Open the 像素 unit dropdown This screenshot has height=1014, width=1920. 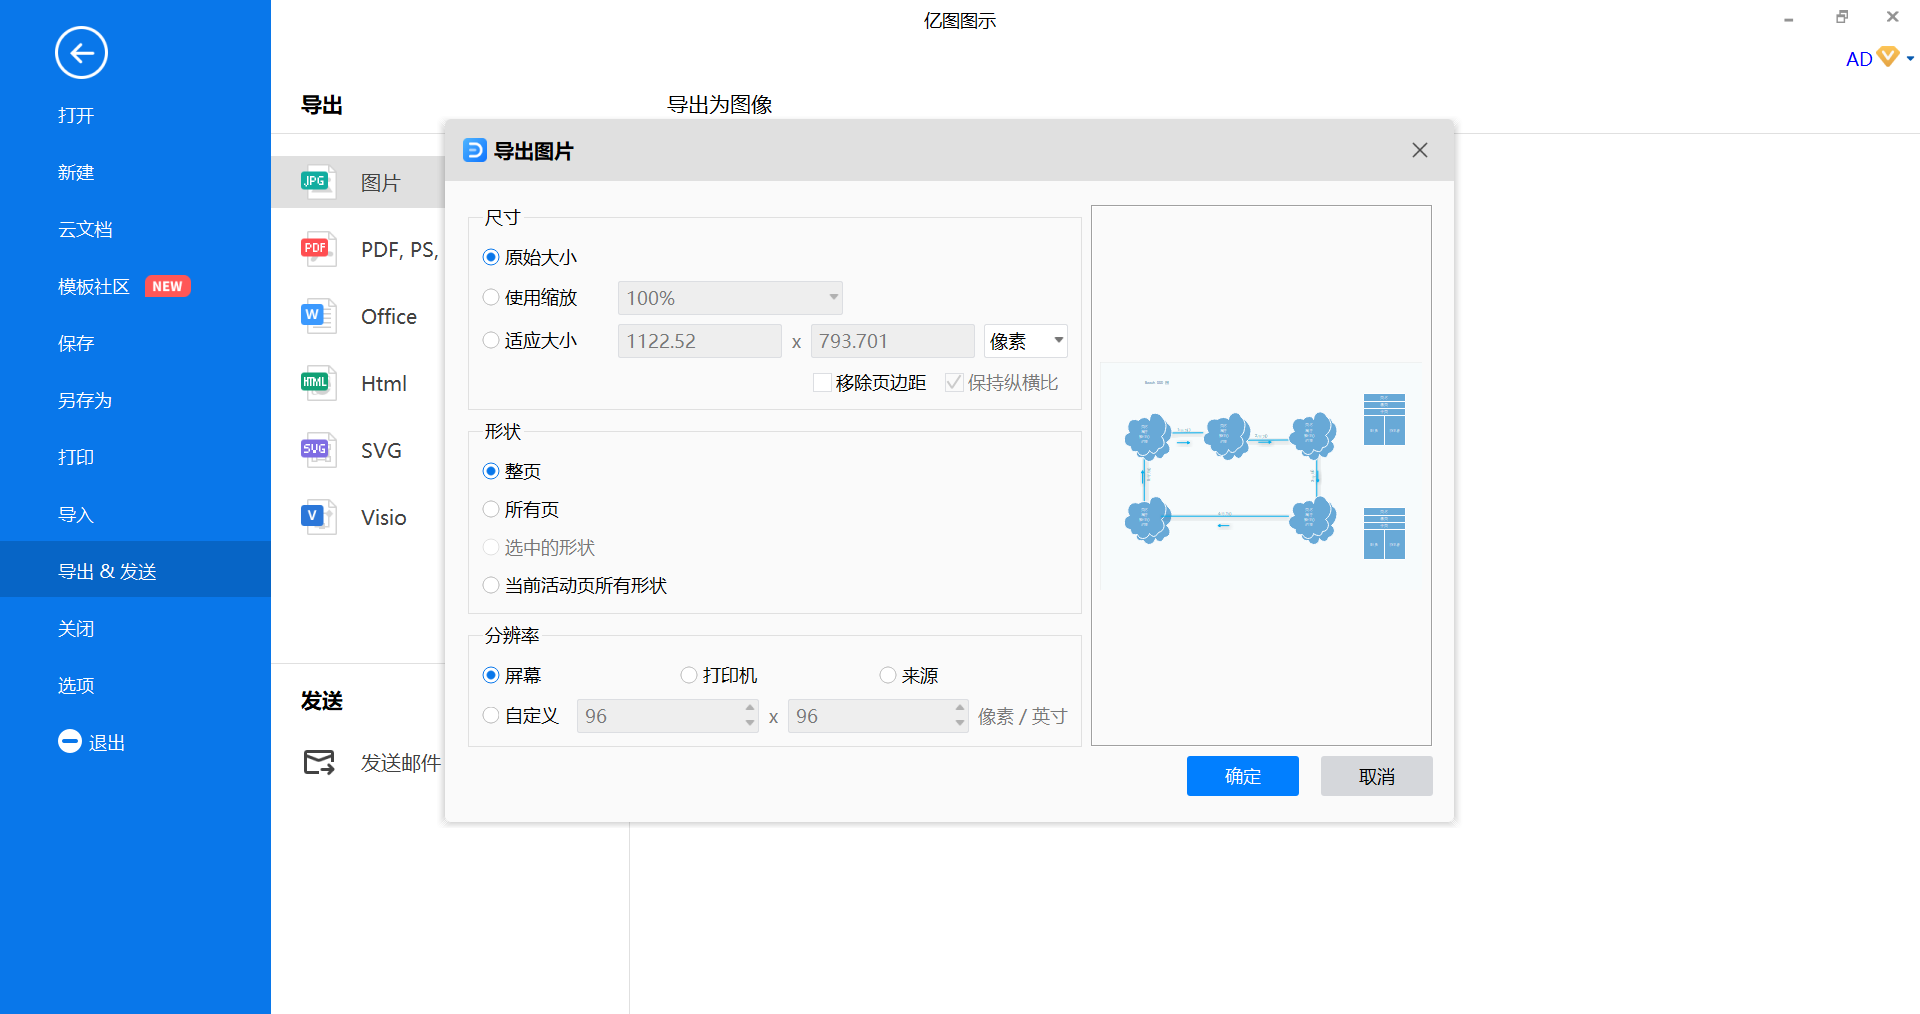1026,341
